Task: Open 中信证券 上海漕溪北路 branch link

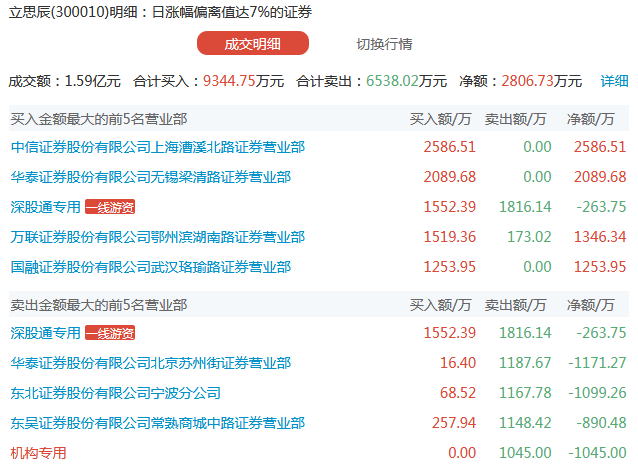Action: [157, 147]
